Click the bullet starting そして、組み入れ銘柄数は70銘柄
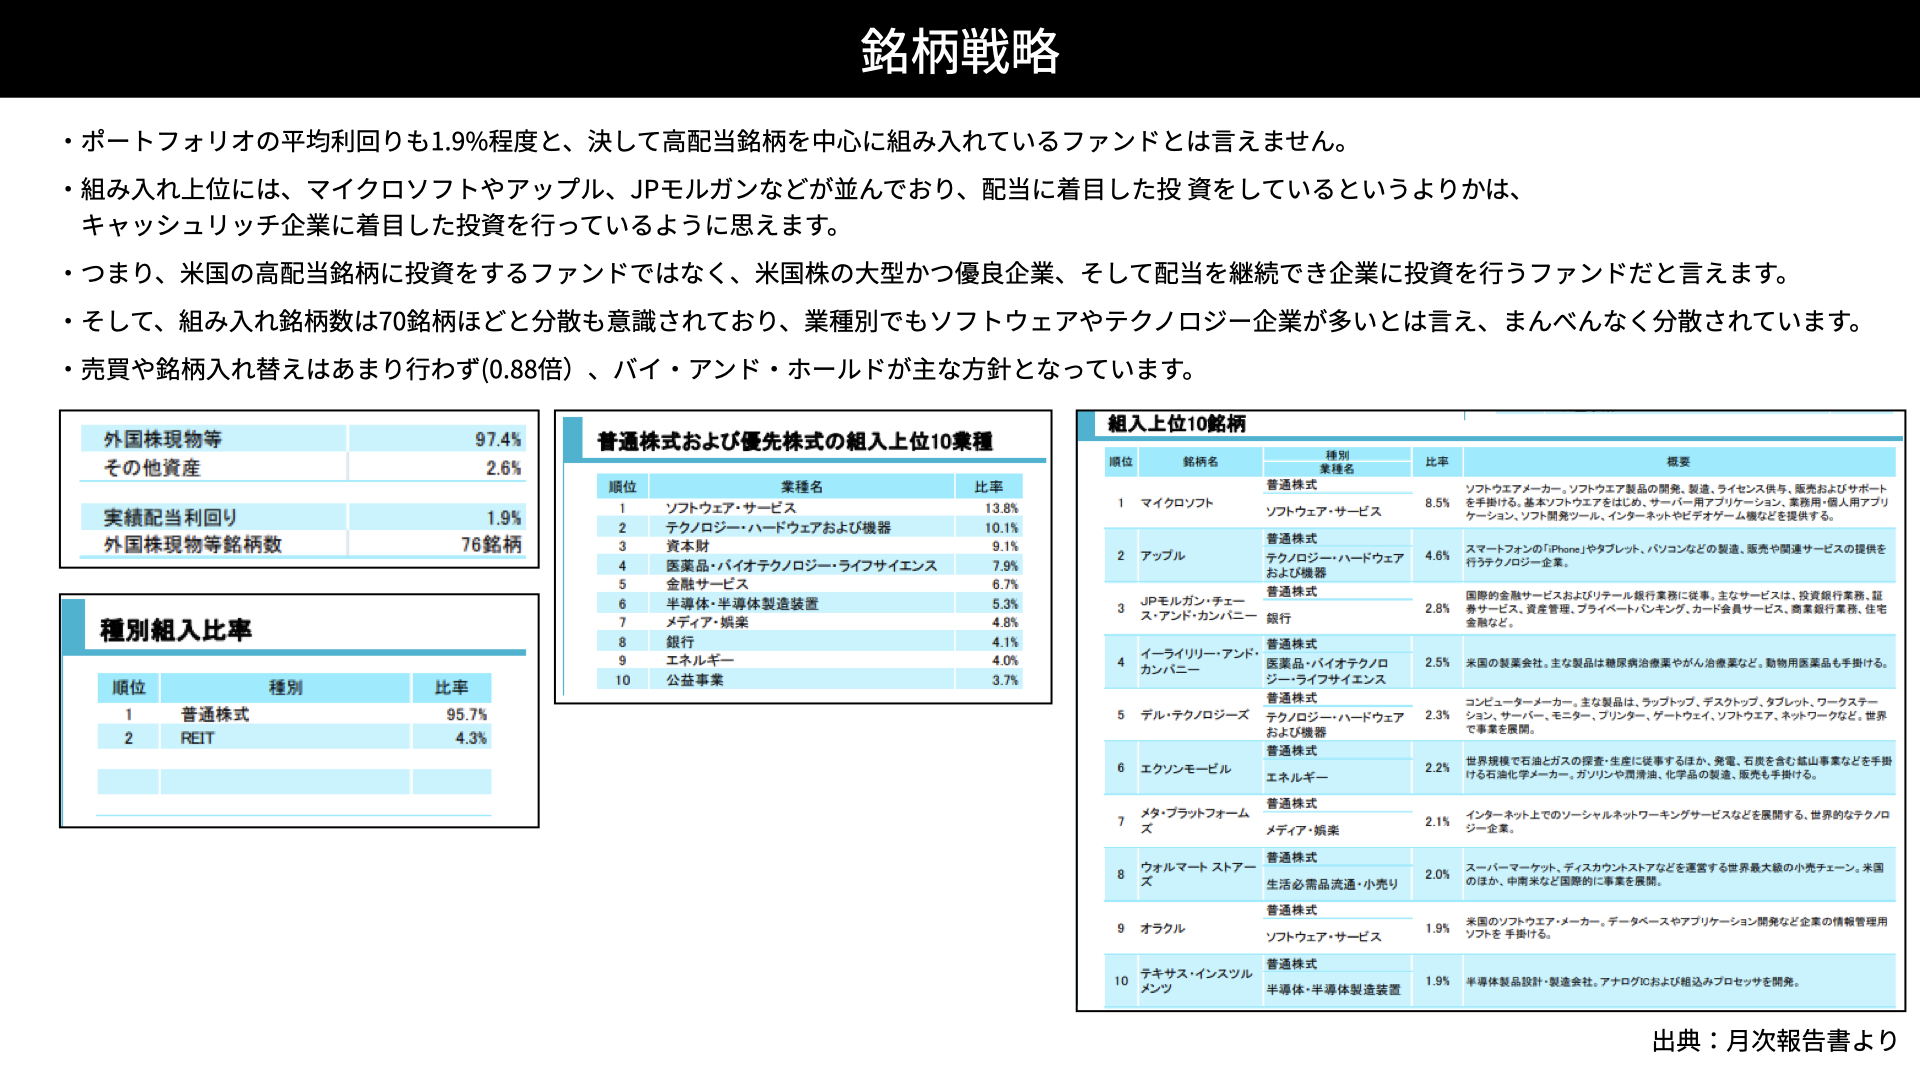This screenshot has height=1080, width=1920. [962, 321]
